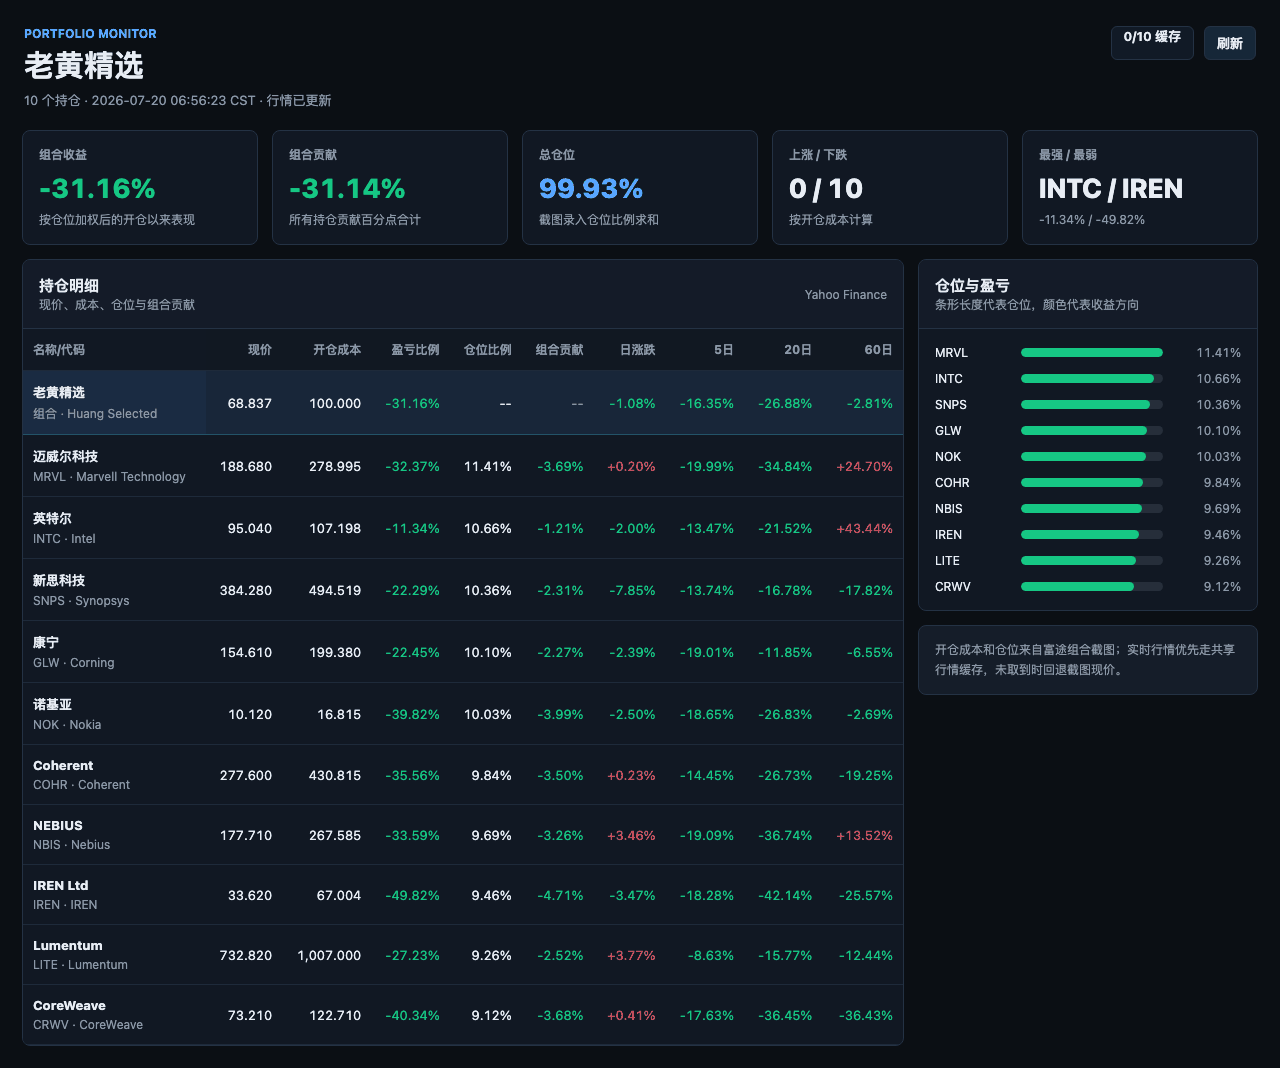Sort by the 名称/代码 column header

(x=59, y=350)
